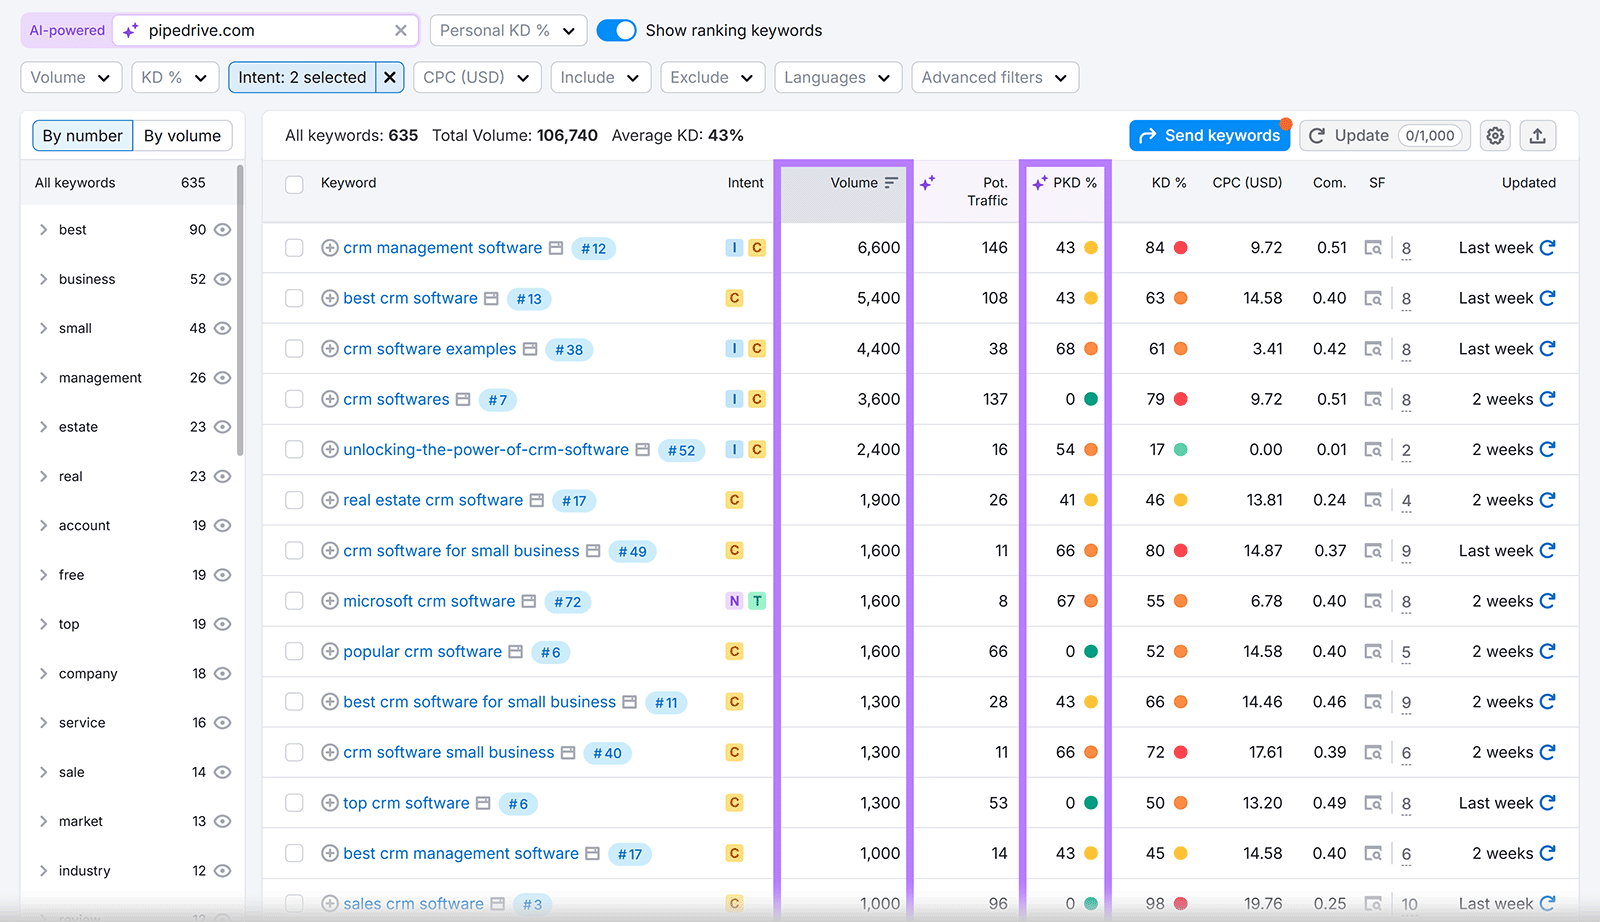Viewport: 1600px width, 922px height.
Task: Sort by Volume column header icon
Action: [891, 183]
